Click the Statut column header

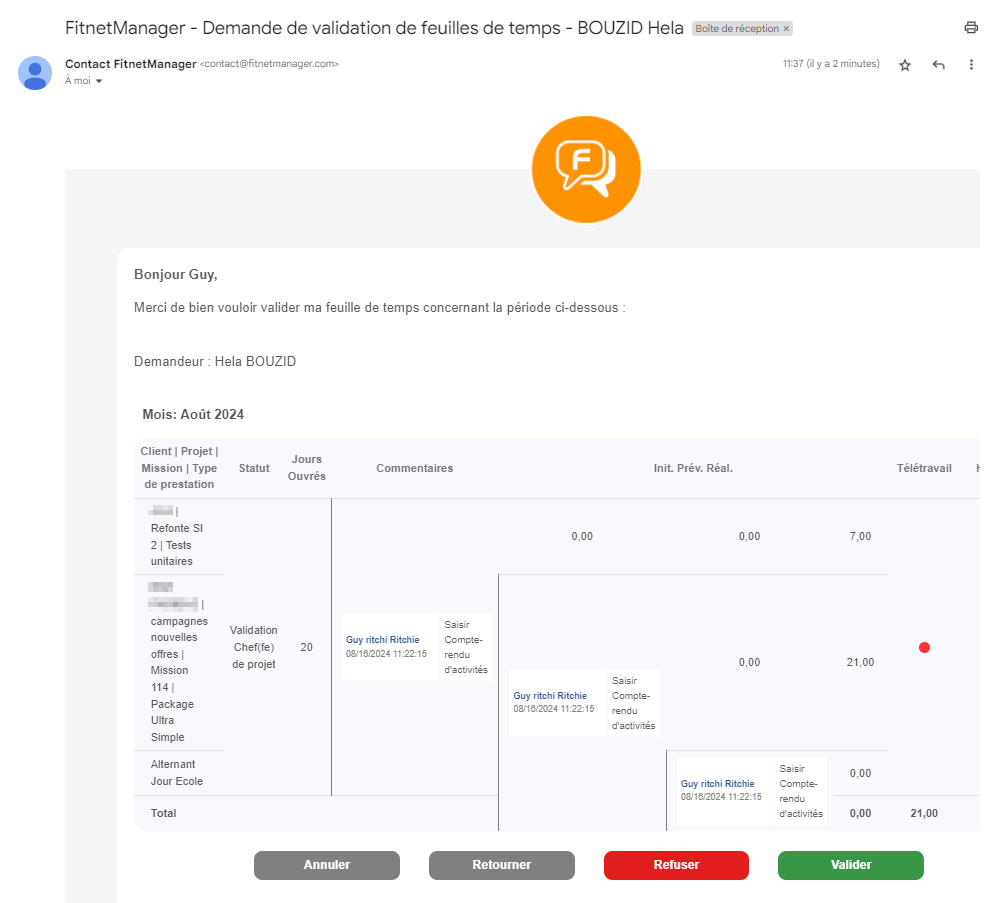[254, 468]
